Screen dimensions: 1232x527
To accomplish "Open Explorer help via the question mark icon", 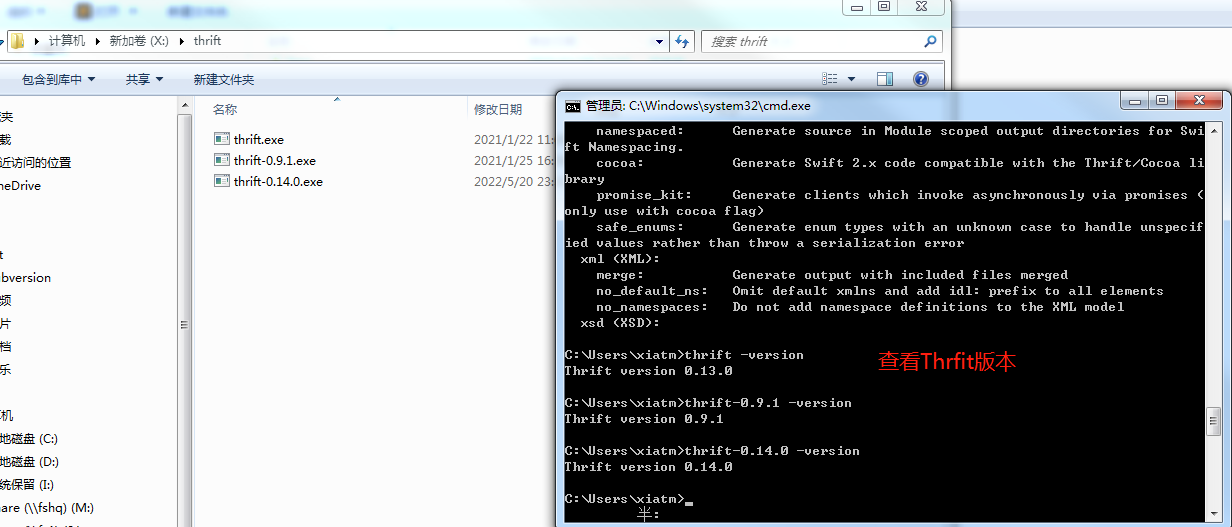I will click(x=921, y=79).
